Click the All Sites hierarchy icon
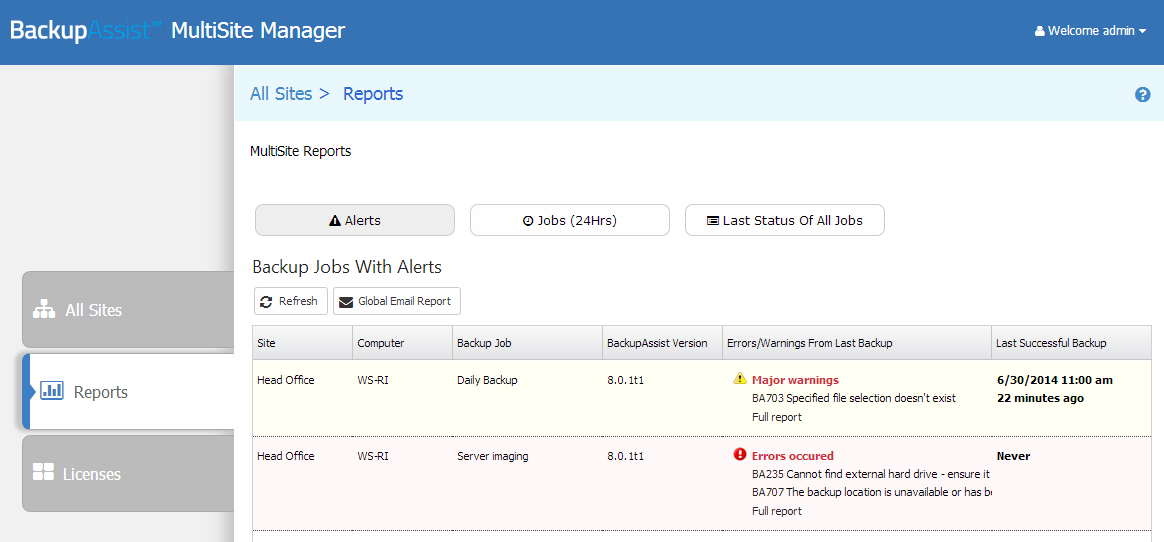This screenshot has width=1164, height=542. pyautogui.click(x=45, y=310)
